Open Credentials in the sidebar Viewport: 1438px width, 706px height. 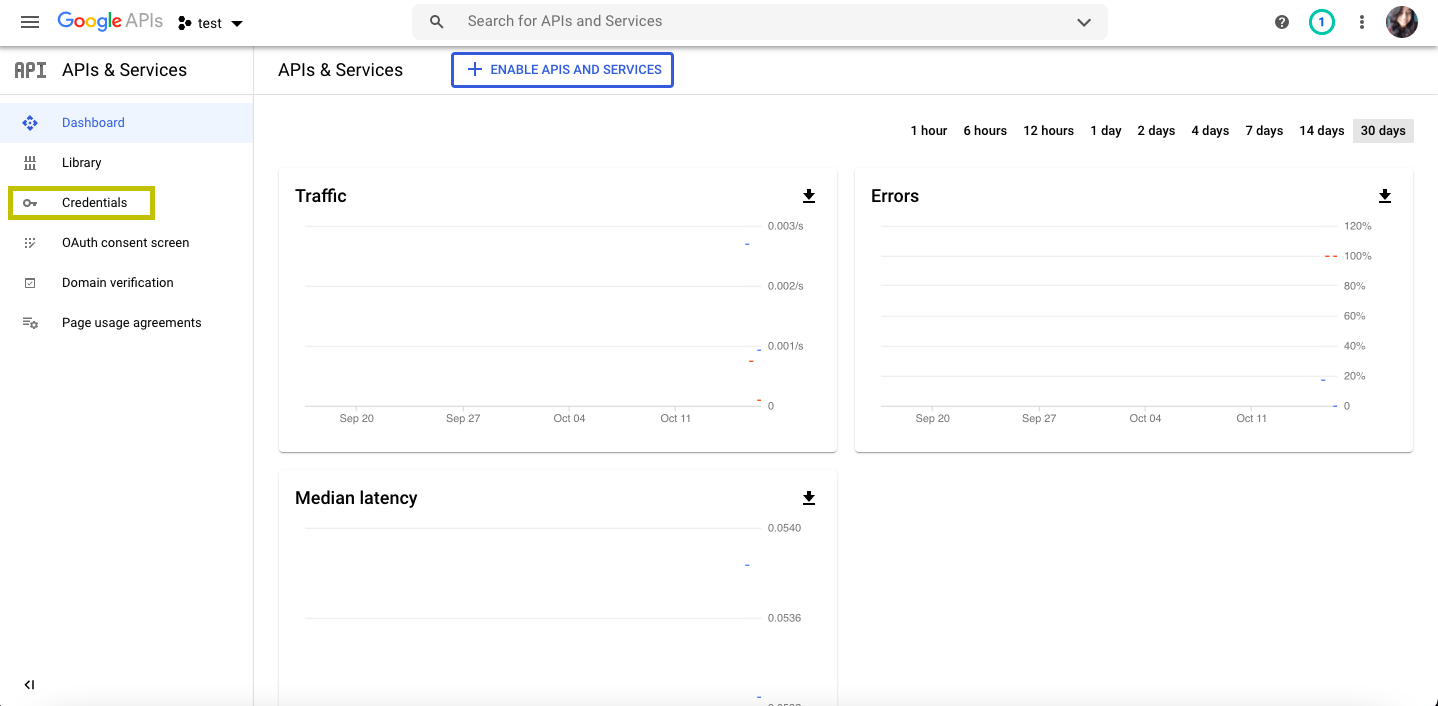(94, 203)
